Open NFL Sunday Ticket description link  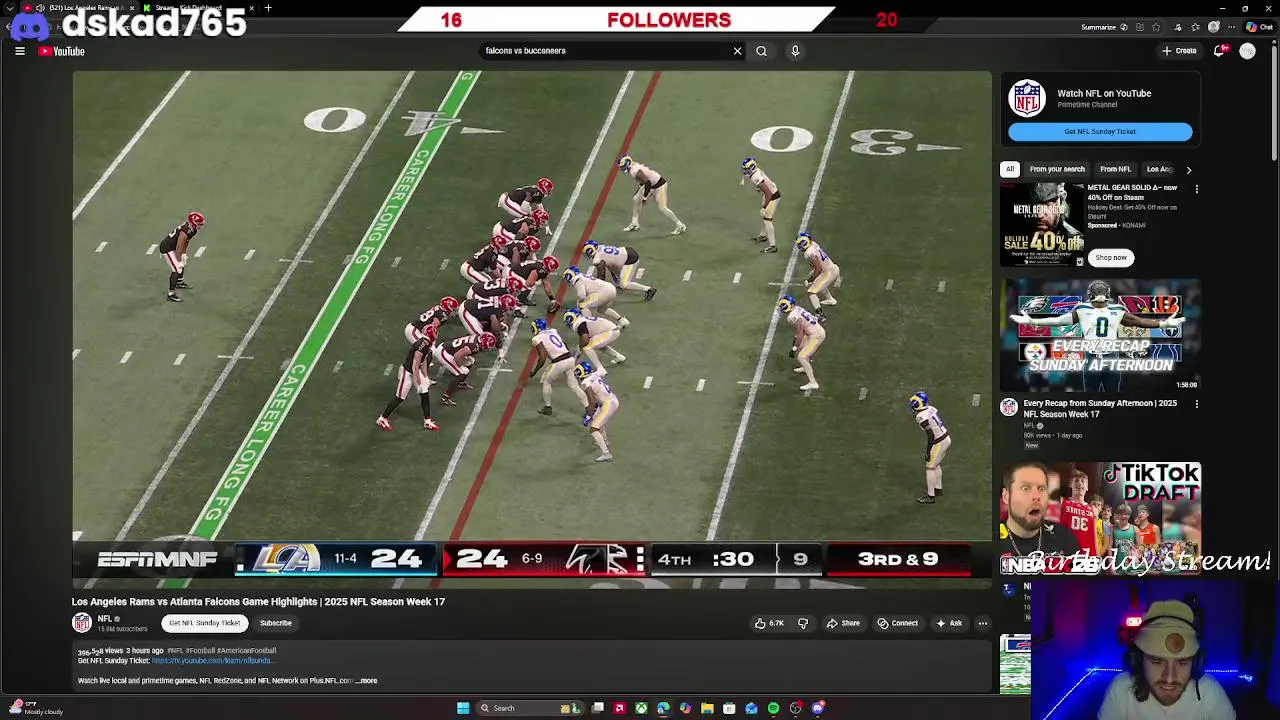(x=212, y=661)
